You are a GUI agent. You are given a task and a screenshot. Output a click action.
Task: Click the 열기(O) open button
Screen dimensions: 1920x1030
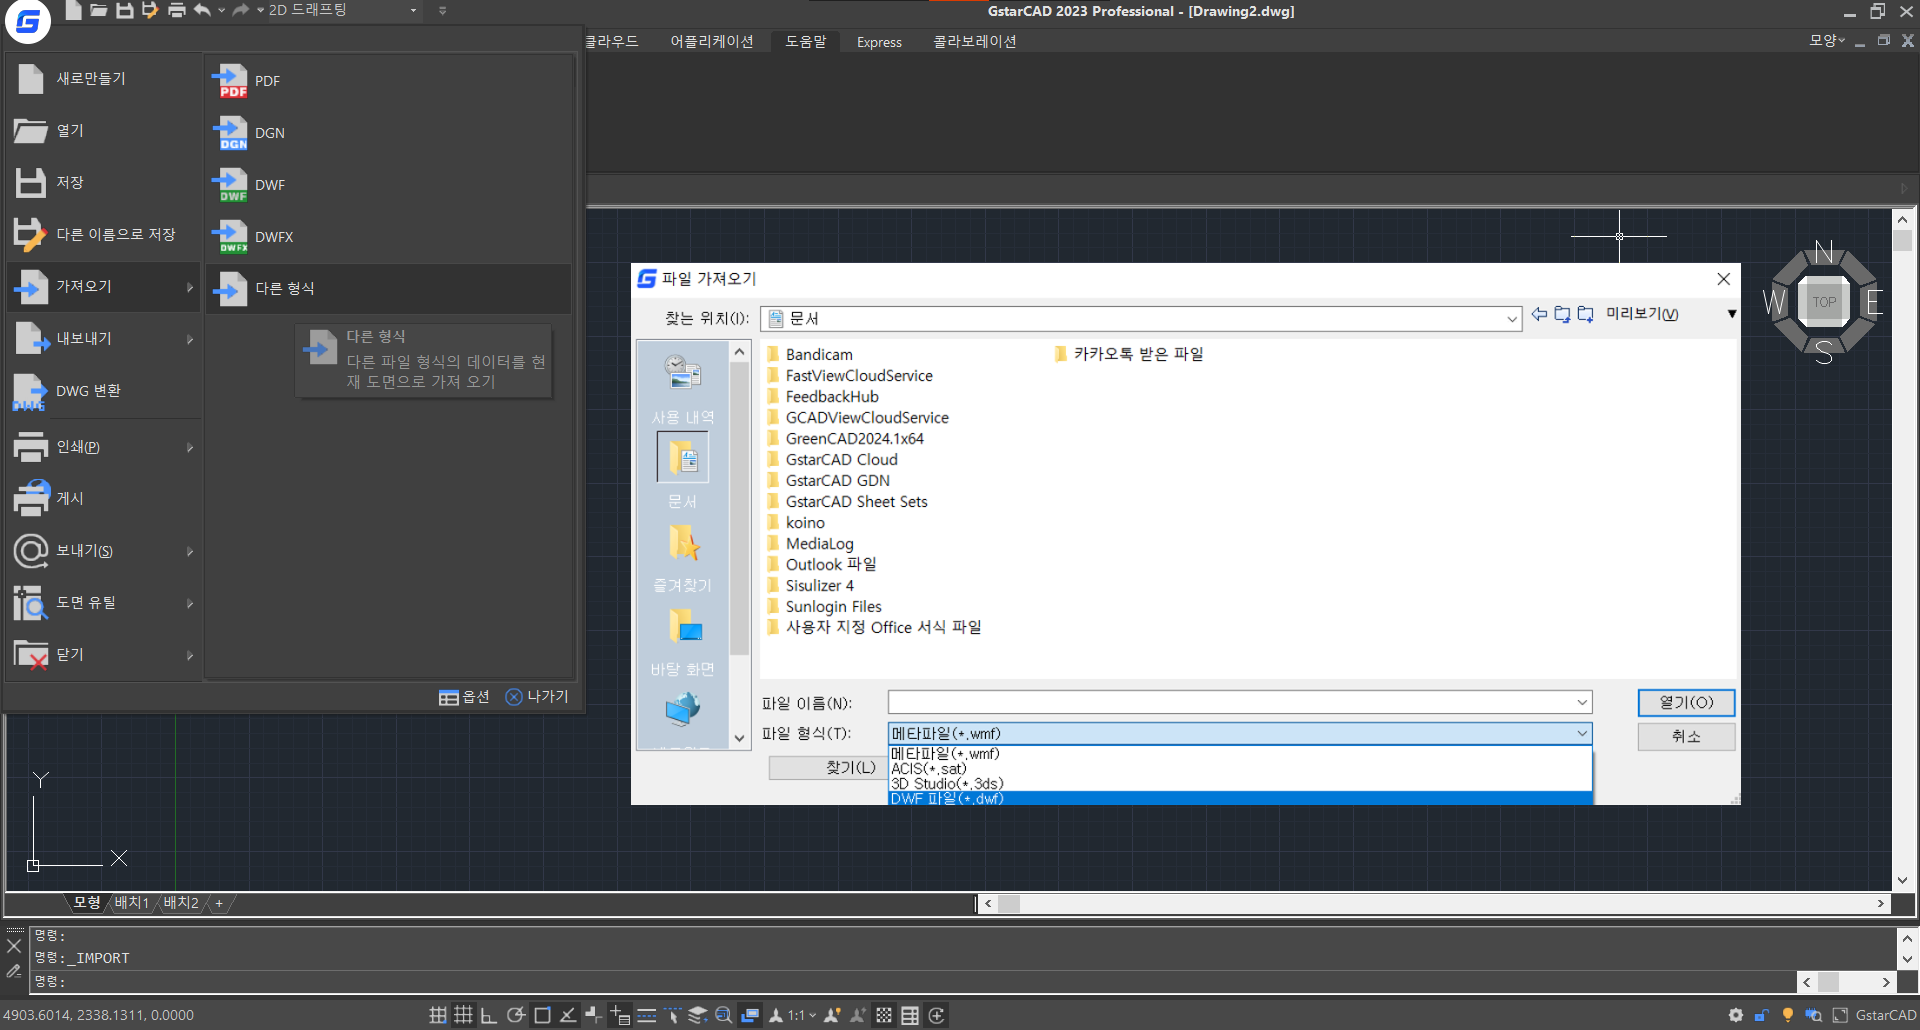point(1686,703)
